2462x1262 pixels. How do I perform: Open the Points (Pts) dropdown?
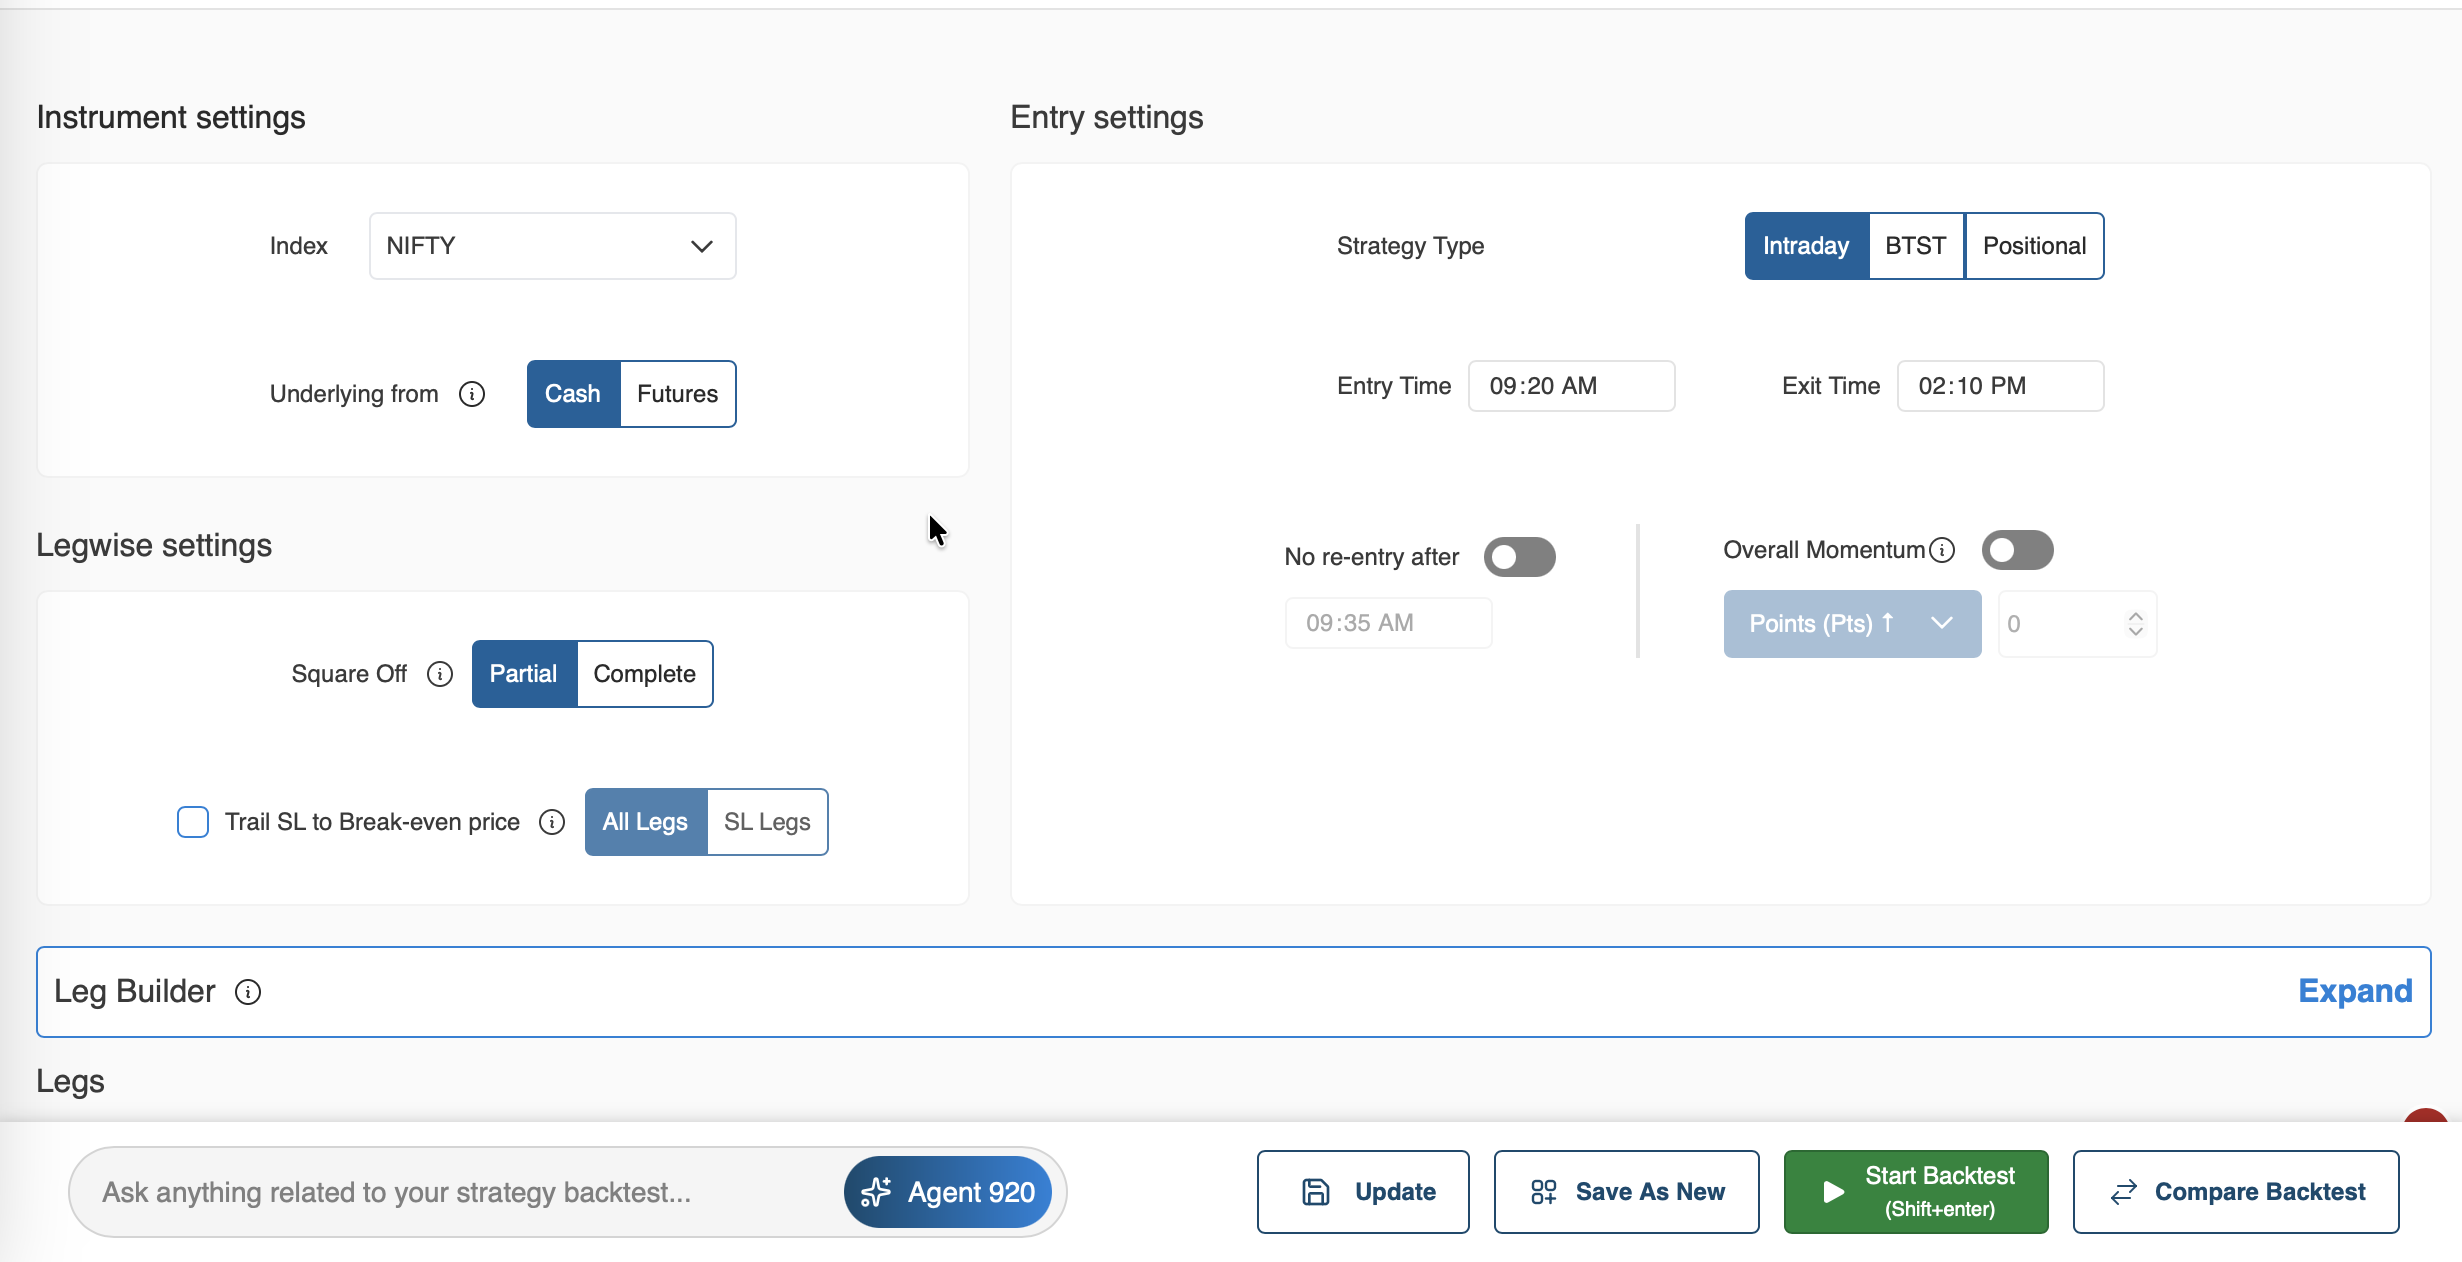click(x=1852, y=624)
